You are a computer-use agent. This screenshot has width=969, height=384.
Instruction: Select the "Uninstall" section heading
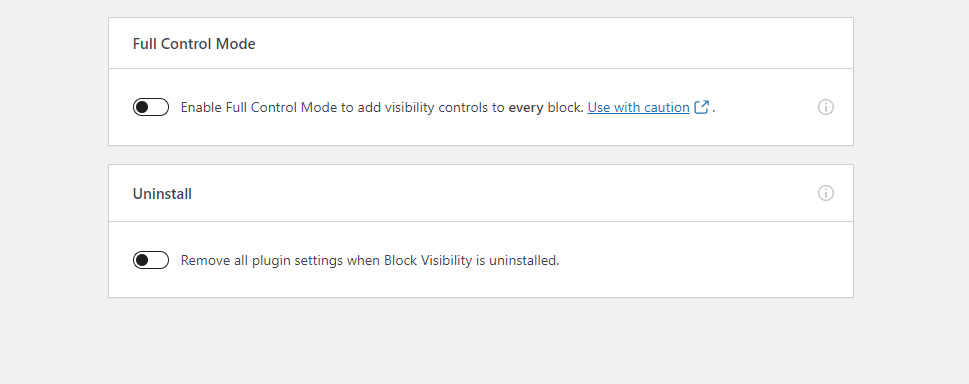(162, 194)
